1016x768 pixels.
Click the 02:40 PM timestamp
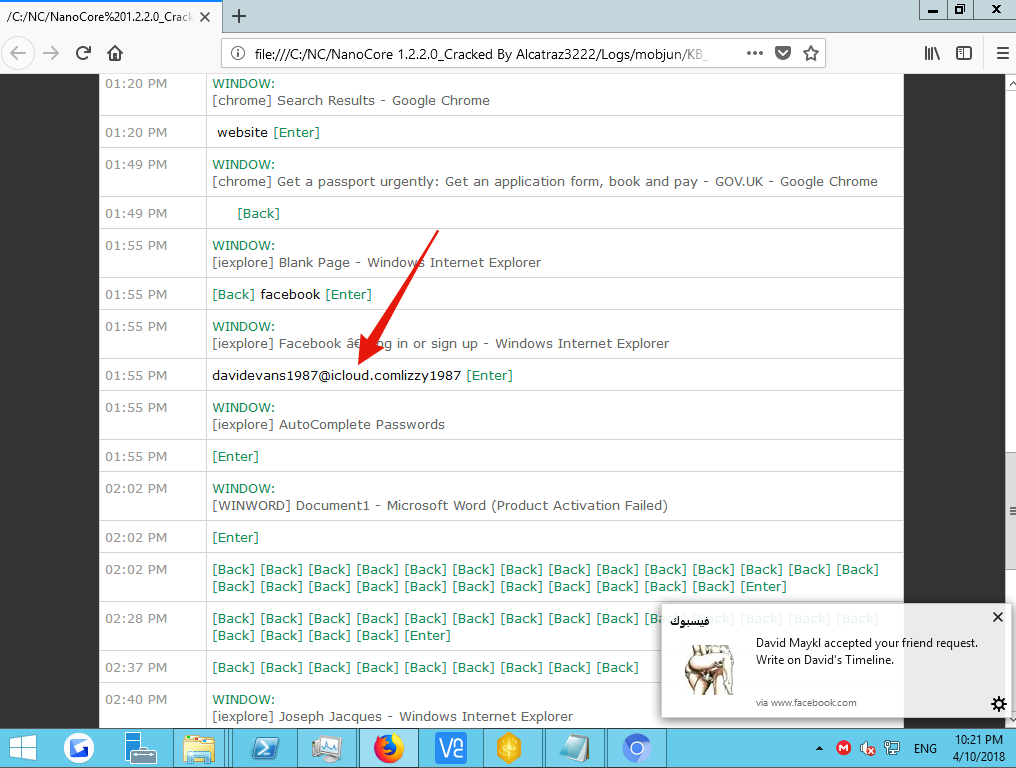136,700
